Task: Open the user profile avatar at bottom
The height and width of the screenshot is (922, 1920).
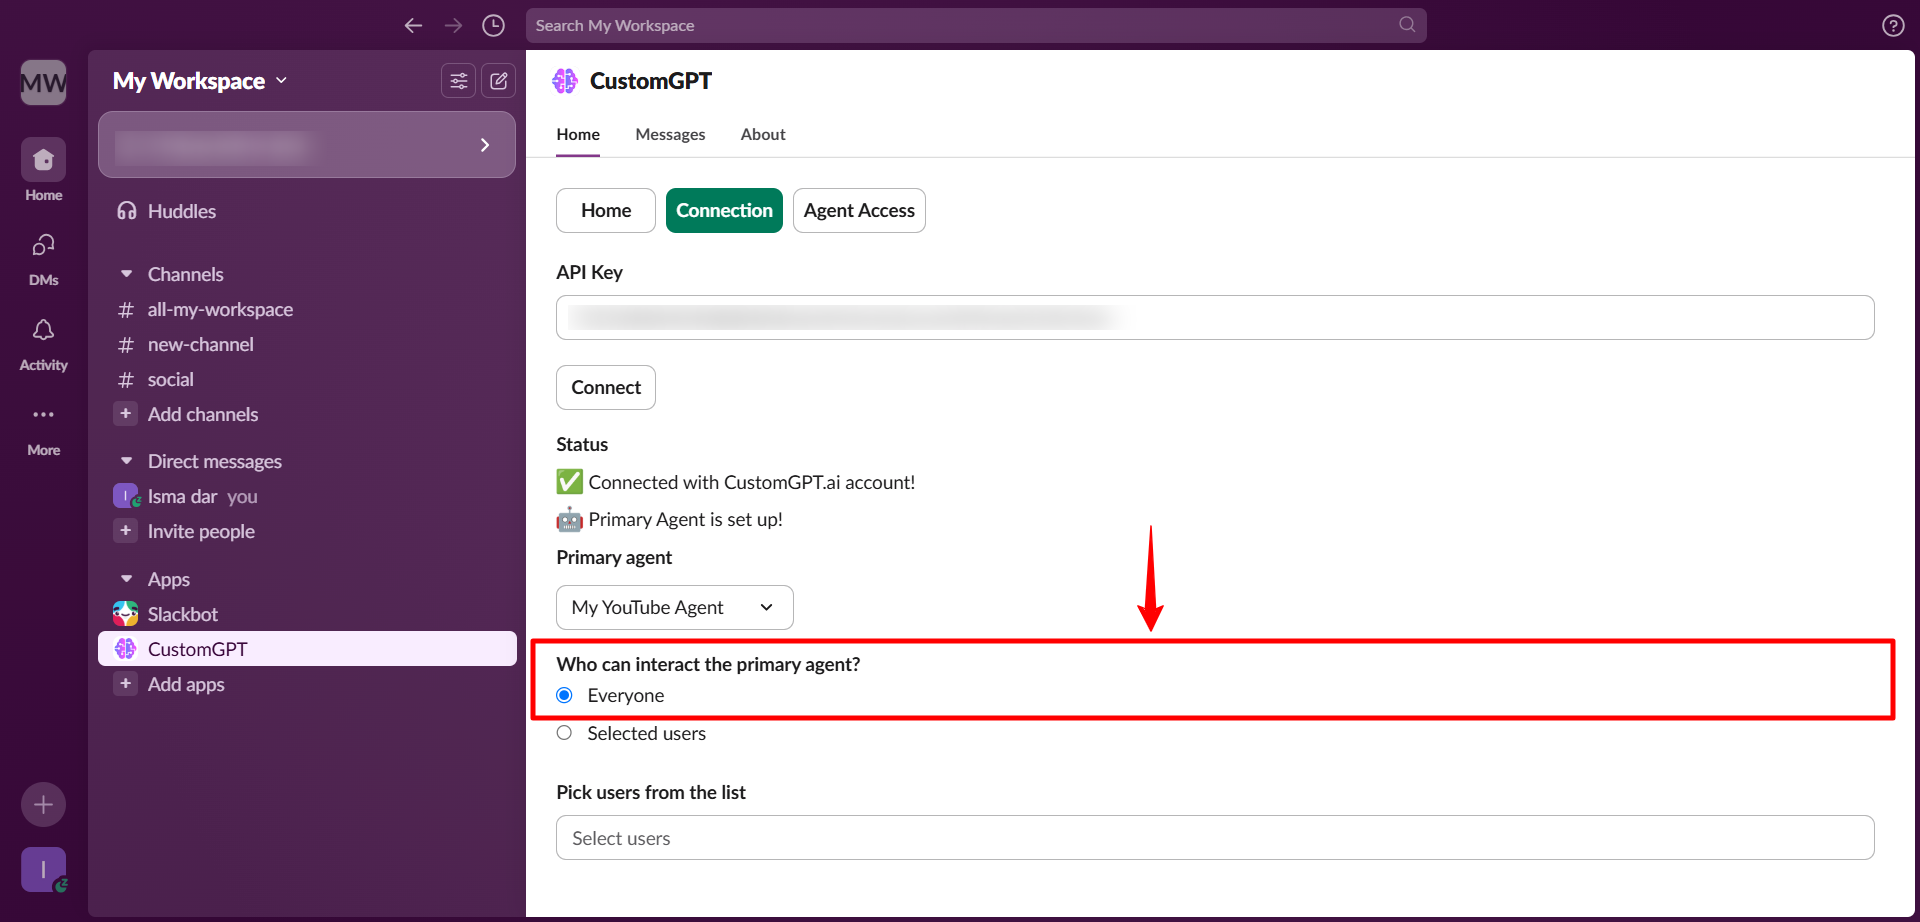Action: (x=44, y=870)
